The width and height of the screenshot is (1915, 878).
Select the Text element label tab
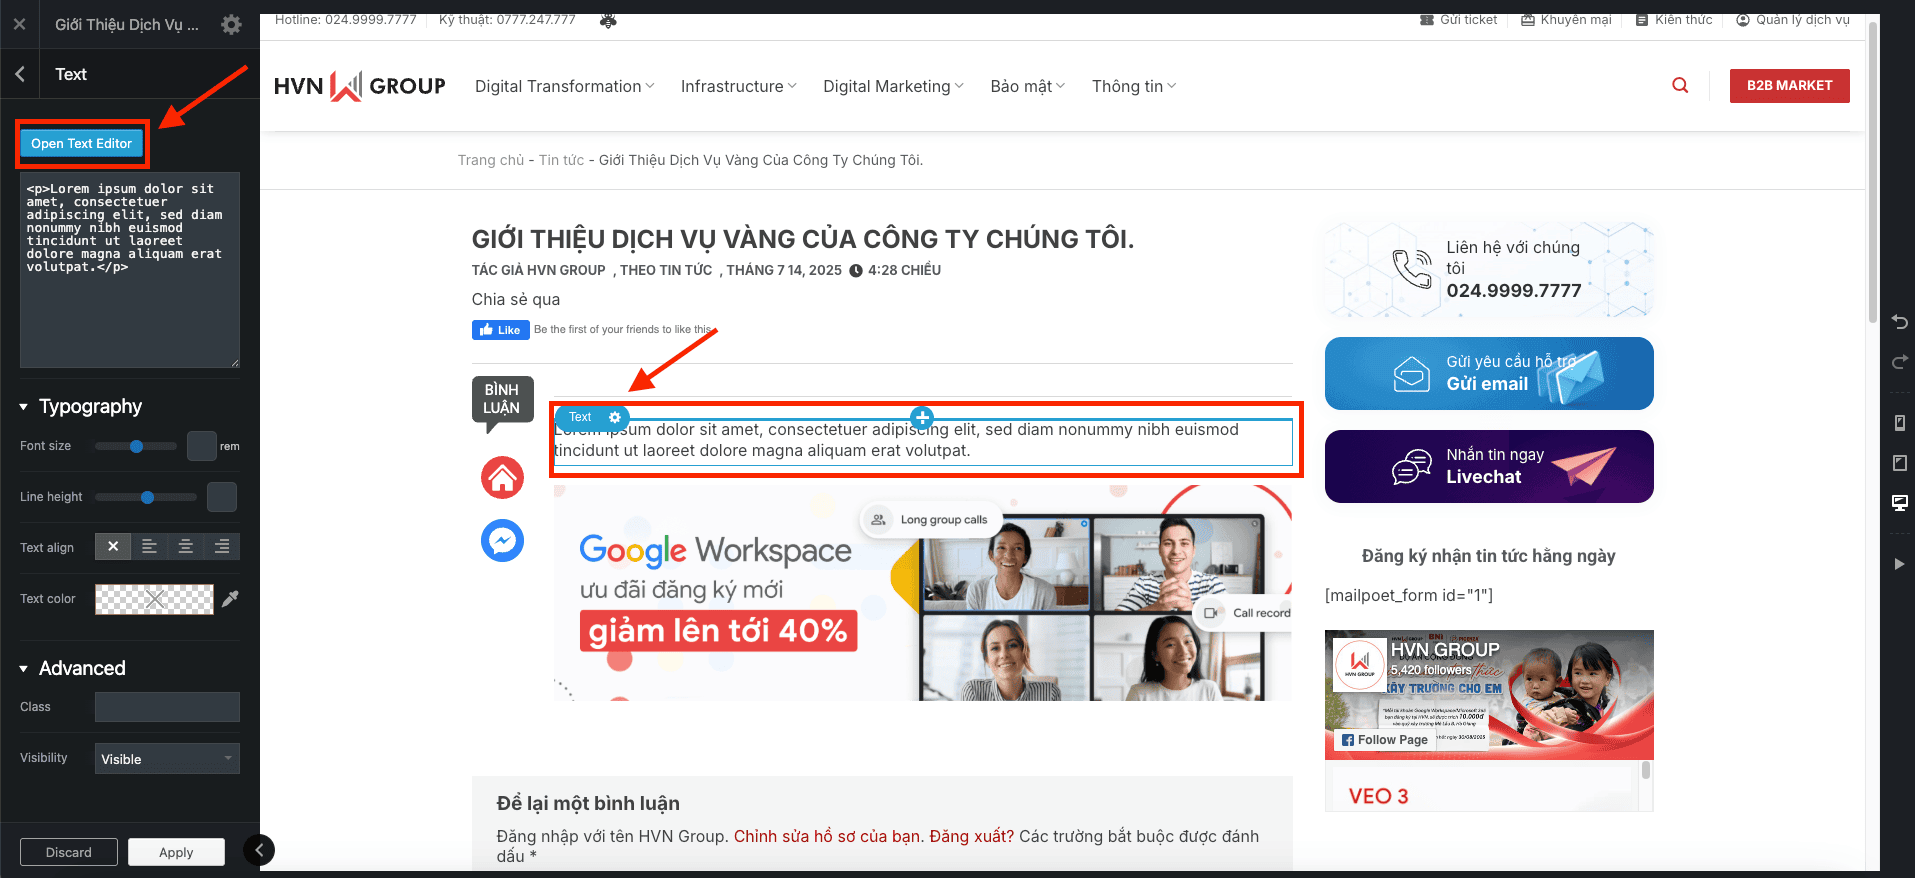pos(580,417)
